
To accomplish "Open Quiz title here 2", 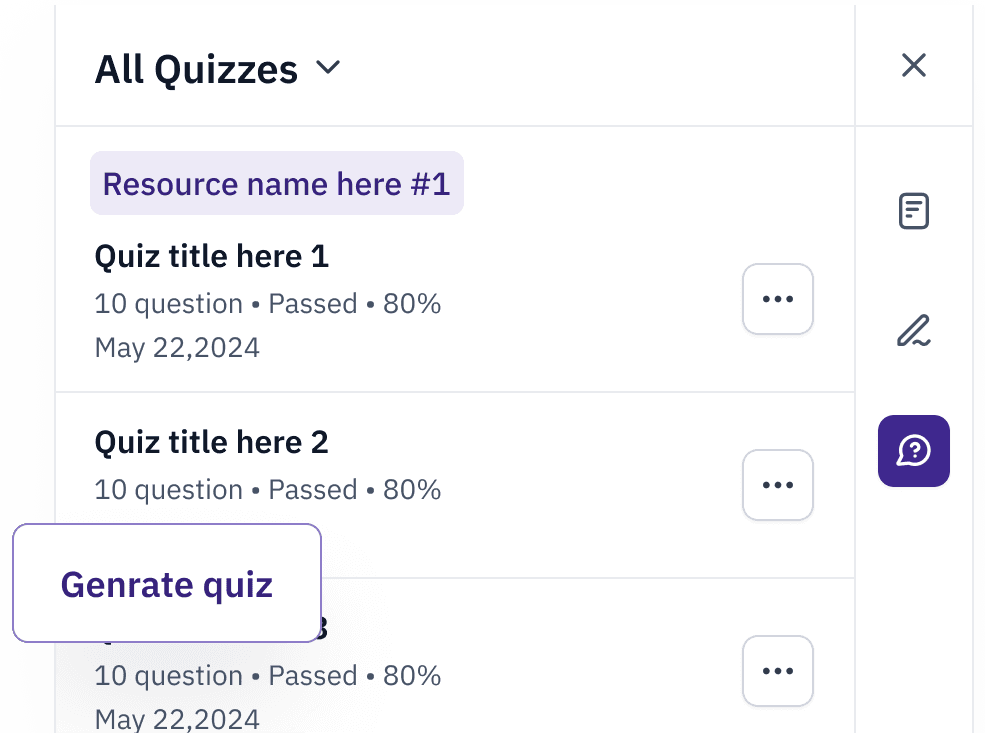I will point(211,442).
